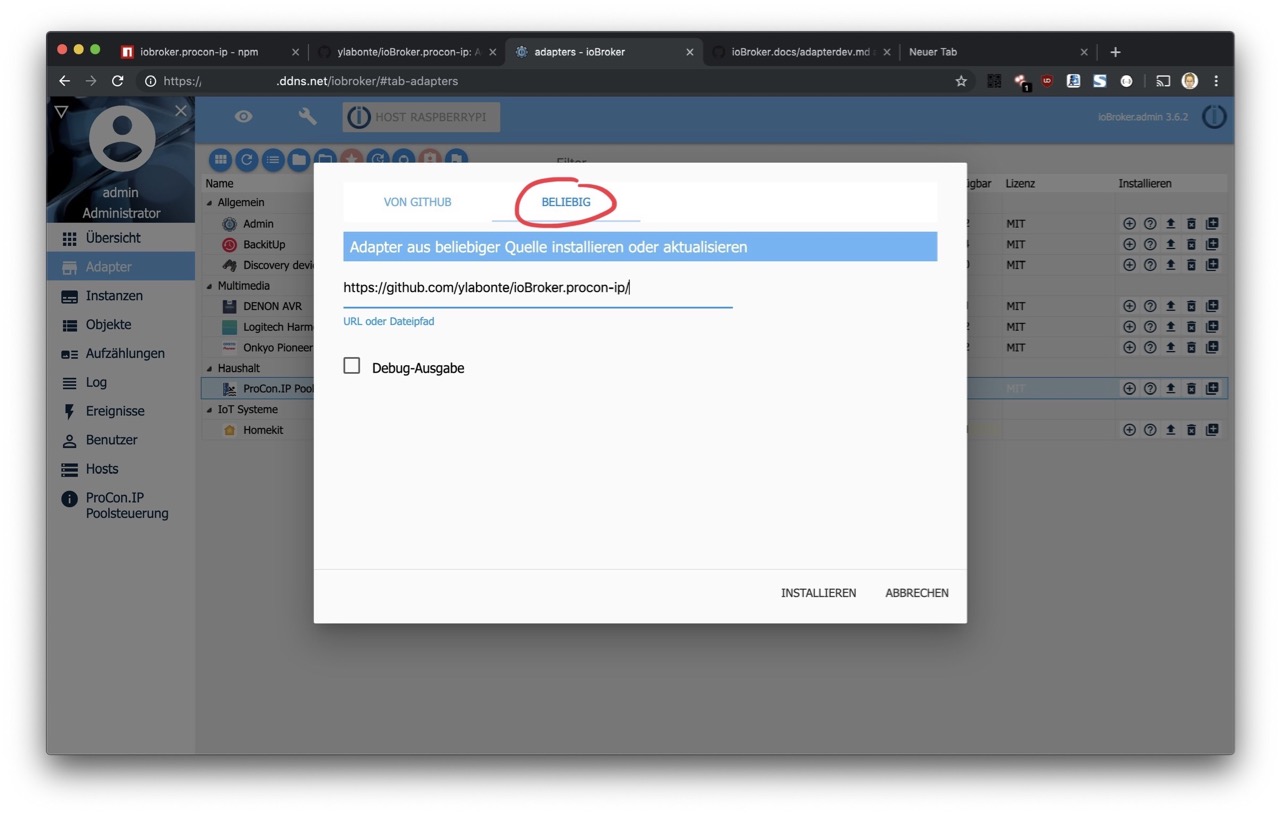This screenshot has height=816, width=1280.
Task: Cancel the dialog with ABBRECHEN
Action: [917, 593]
